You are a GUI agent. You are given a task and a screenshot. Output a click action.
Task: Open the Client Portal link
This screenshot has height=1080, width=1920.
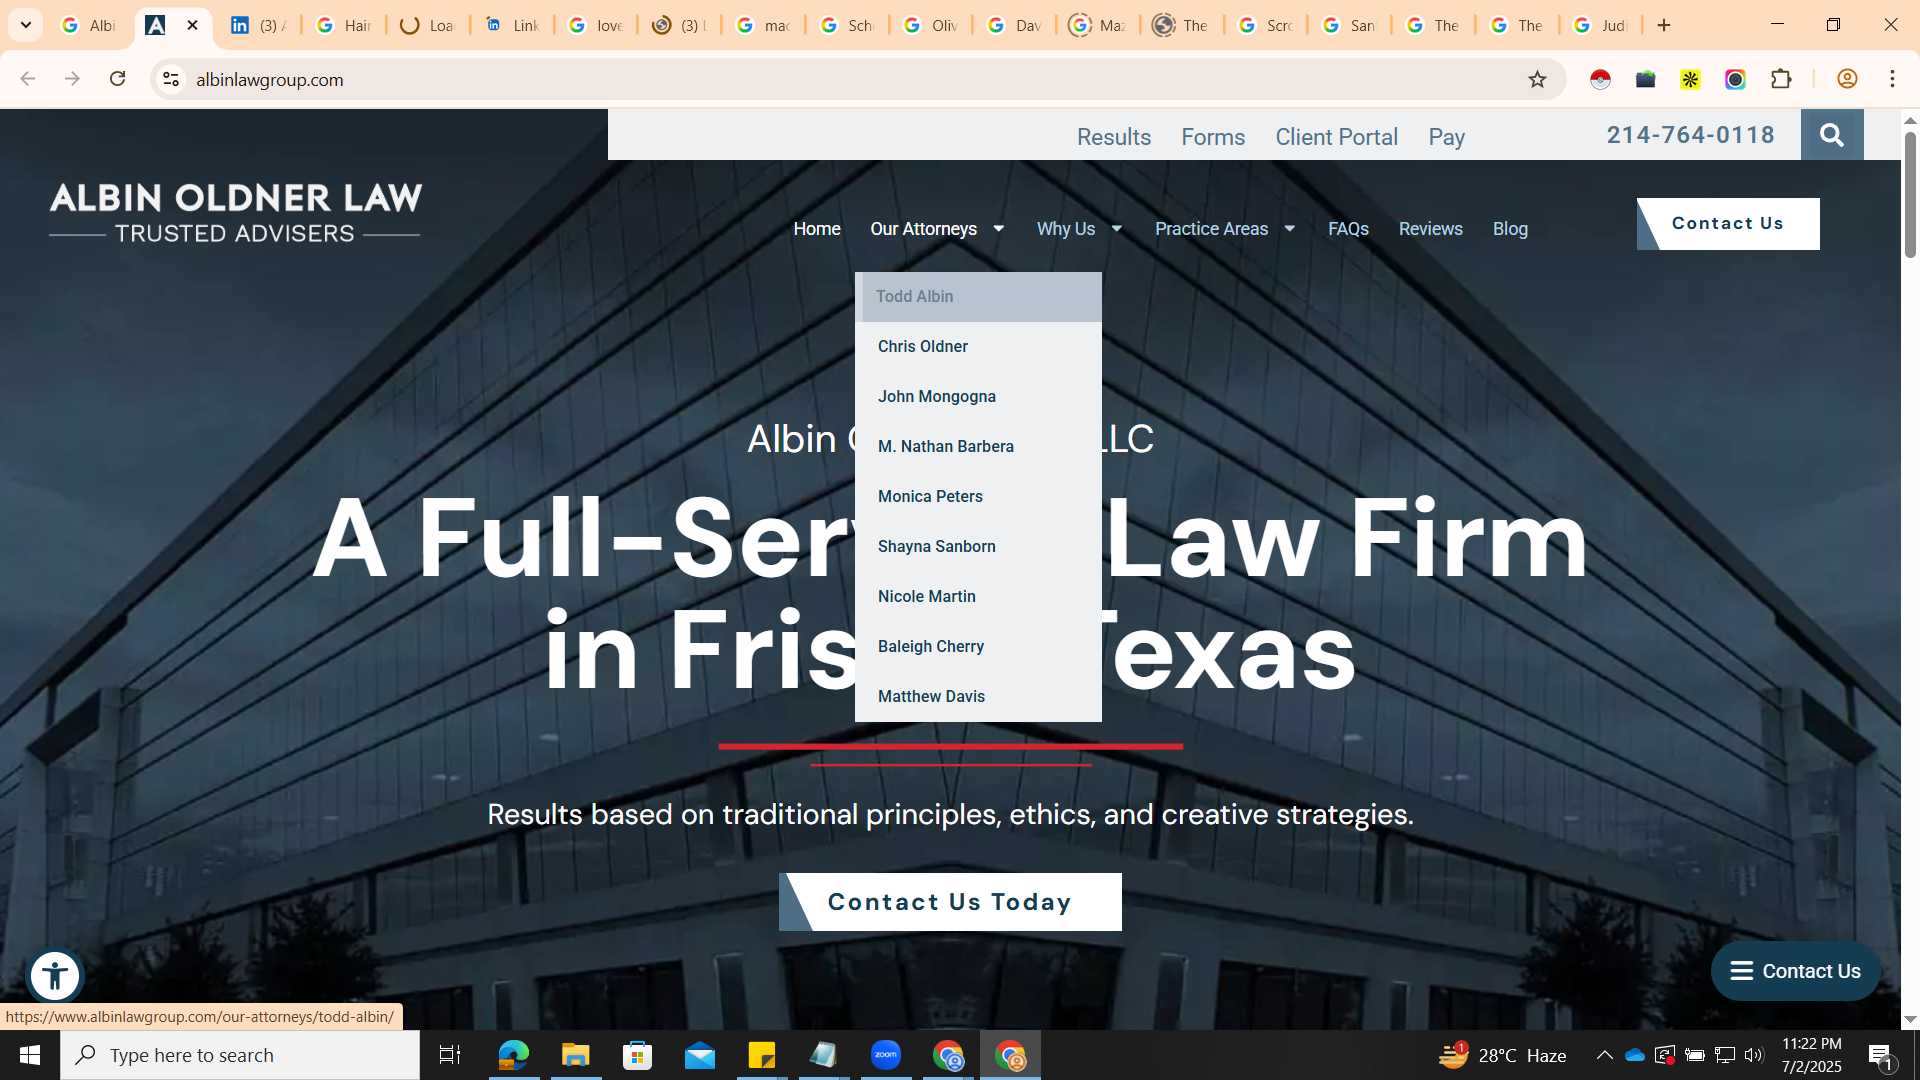(x=1336, y=137)
